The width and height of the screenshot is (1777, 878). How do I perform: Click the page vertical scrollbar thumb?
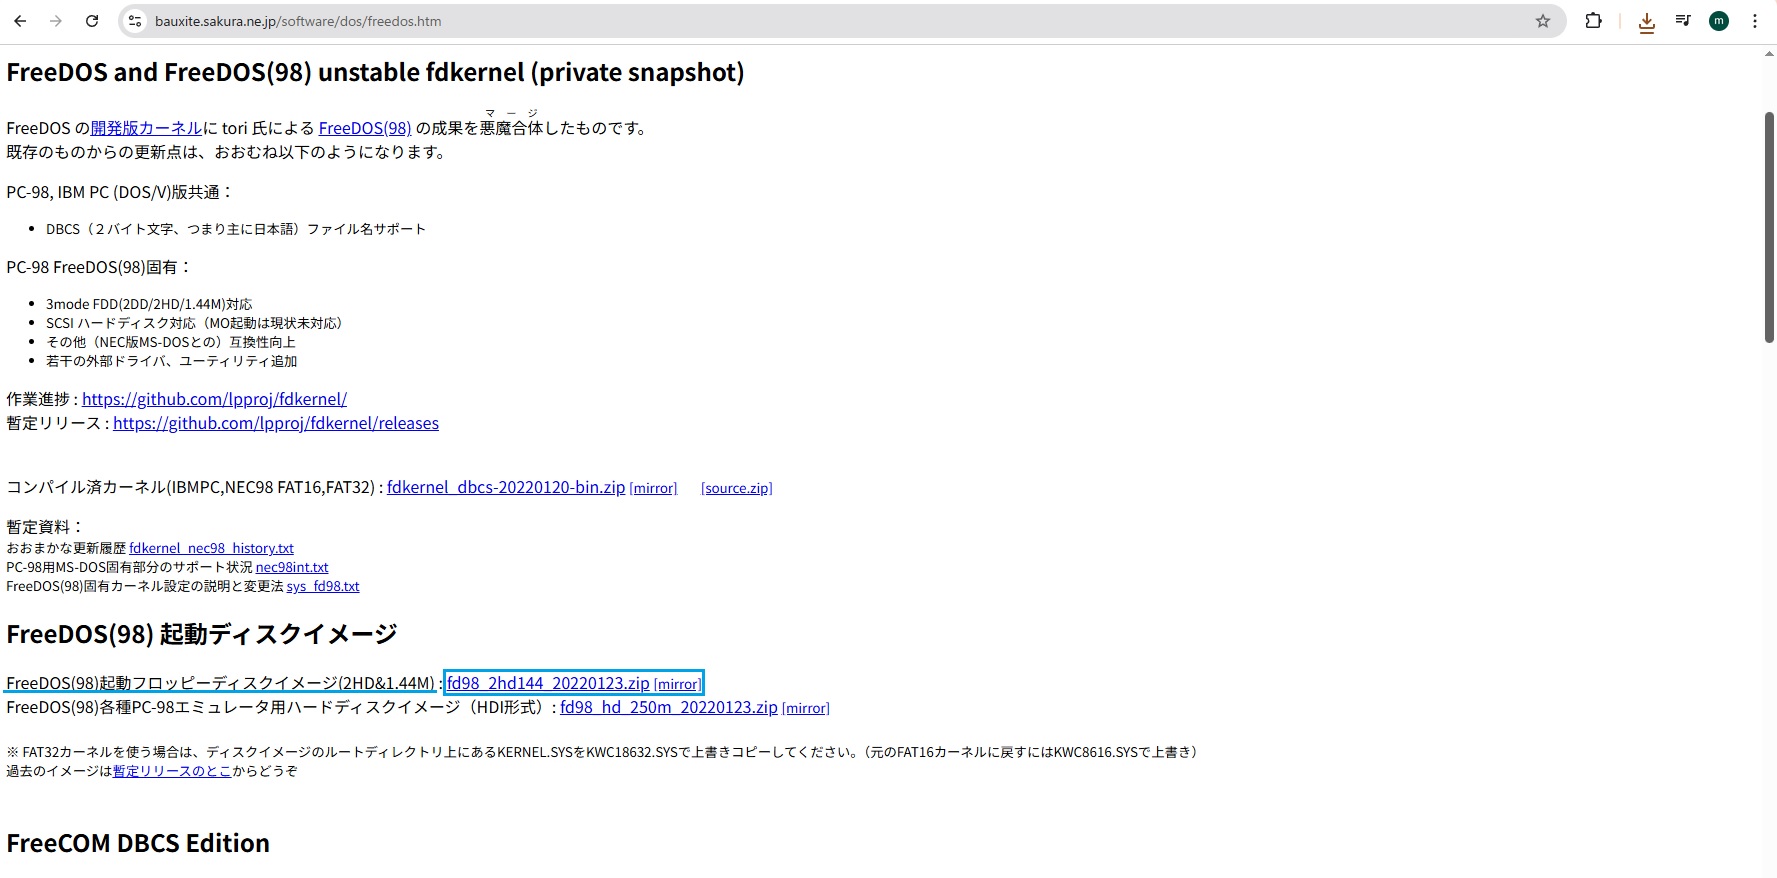click(1769, 228)
